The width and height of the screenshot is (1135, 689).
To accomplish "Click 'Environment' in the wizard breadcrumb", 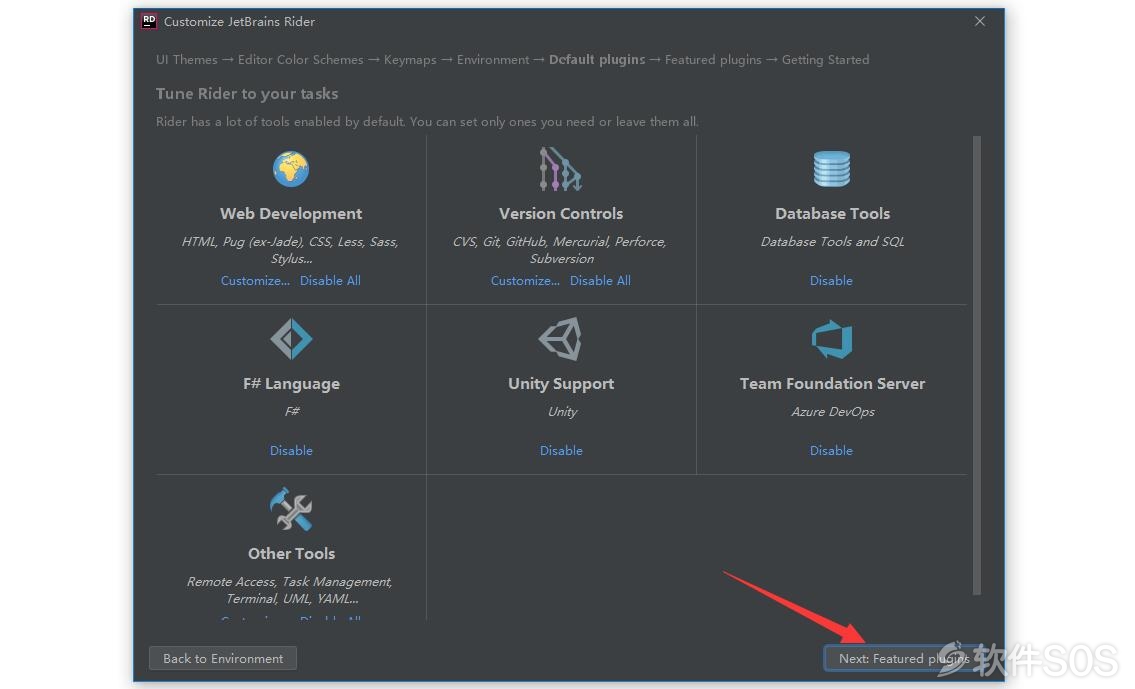I will pos(493,60).
